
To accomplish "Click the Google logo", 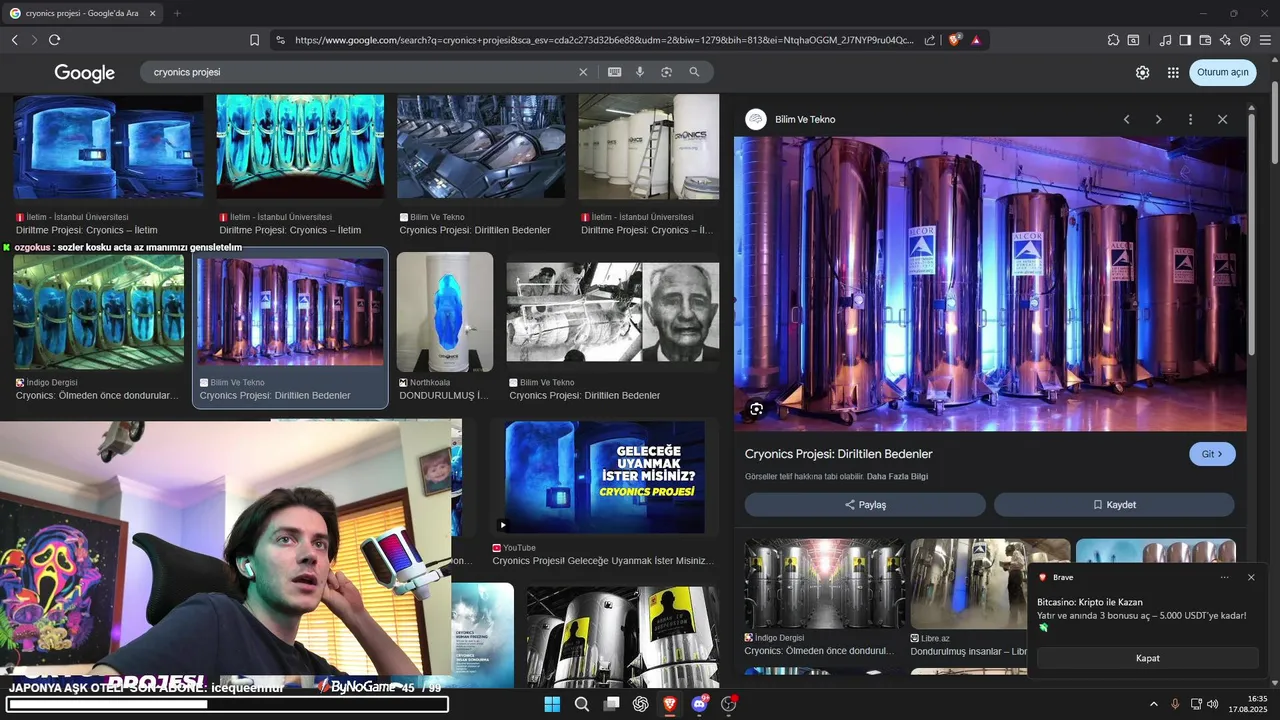I will (84, 73).
